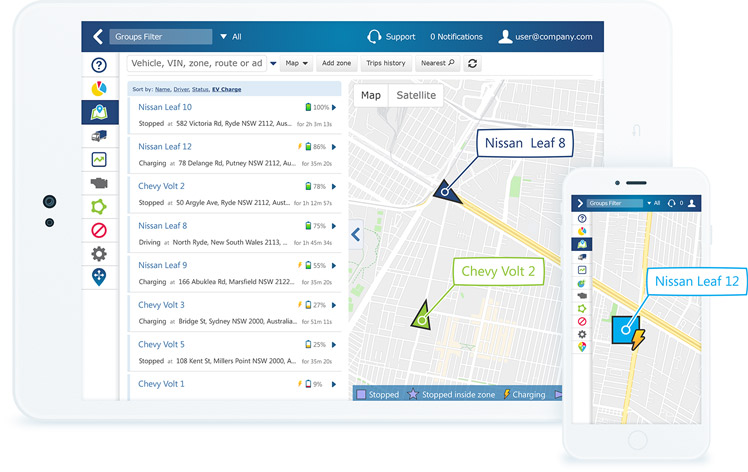Open the Help question mark icon in tablet sidebar

(99, 65)
